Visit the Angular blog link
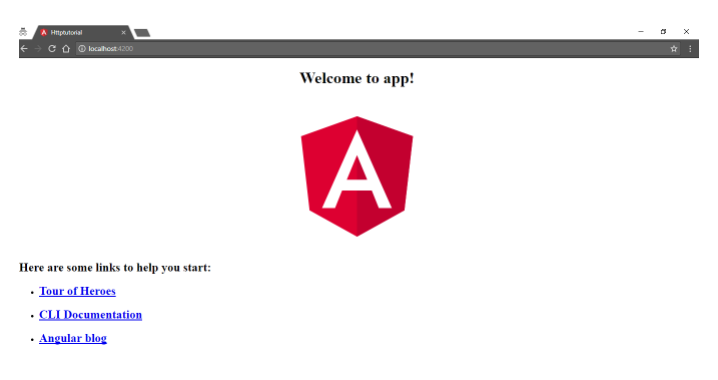The width and height of the screenshot is (718, 380). pos(73,338)
